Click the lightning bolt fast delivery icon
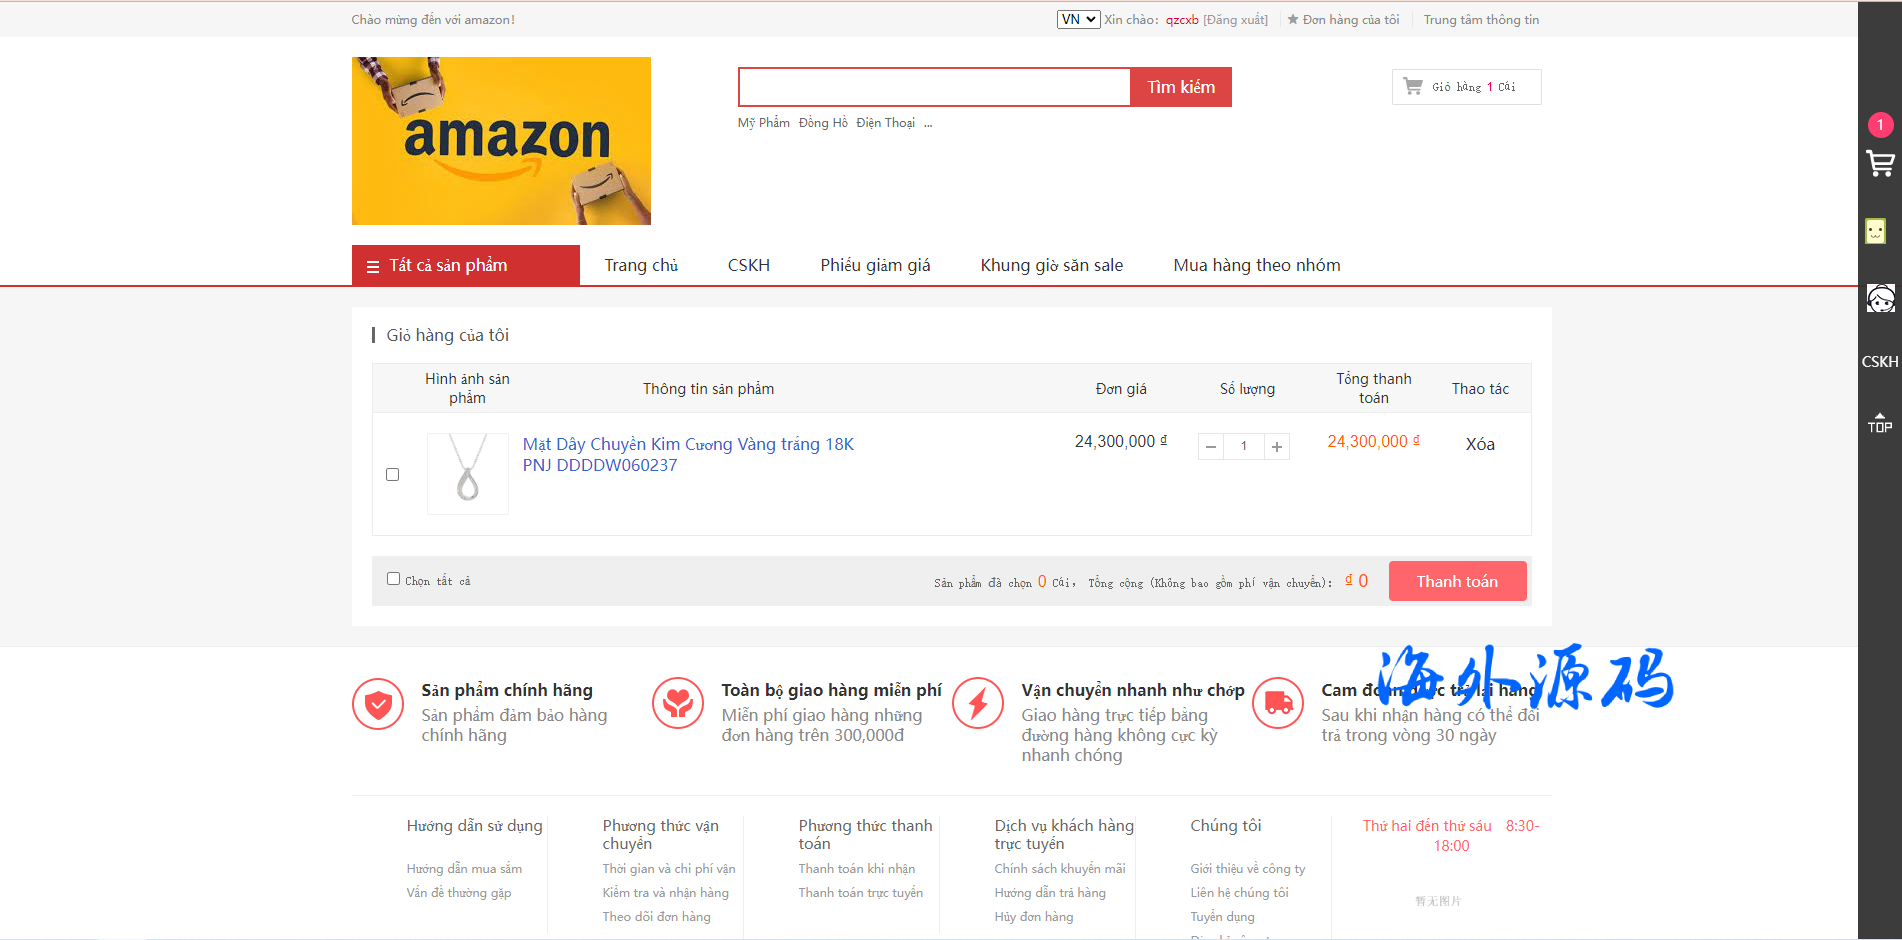1902x940 pixels. [978, 704]
